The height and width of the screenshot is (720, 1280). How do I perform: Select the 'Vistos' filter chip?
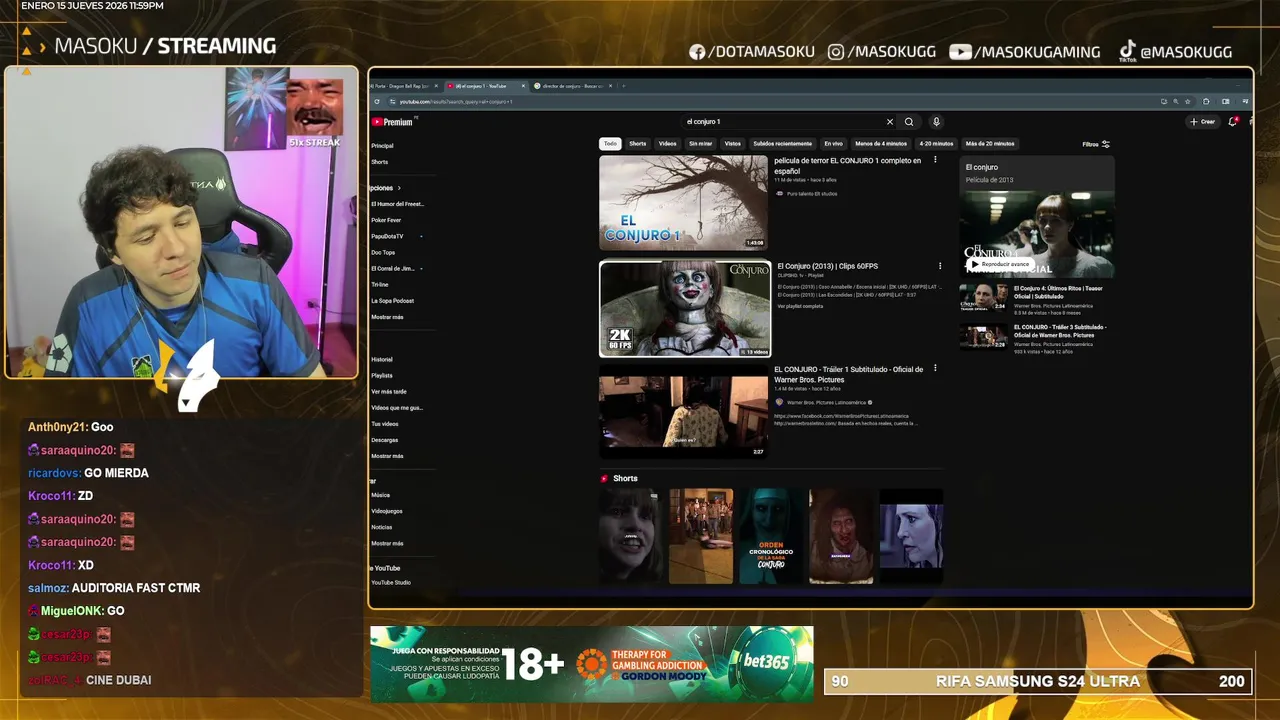point(733,144)
